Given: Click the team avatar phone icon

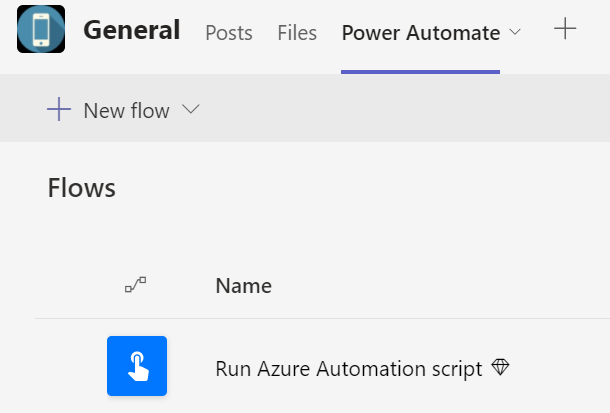Looking at the screenshot, I should (x=41, y=29).
